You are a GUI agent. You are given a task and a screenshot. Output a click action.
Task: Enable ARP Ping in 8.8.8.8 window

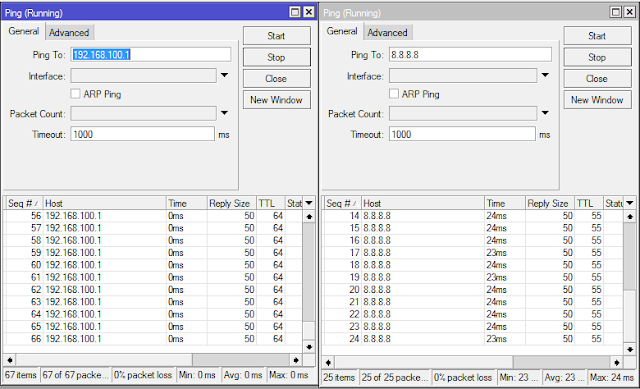(x=393, y=94)
